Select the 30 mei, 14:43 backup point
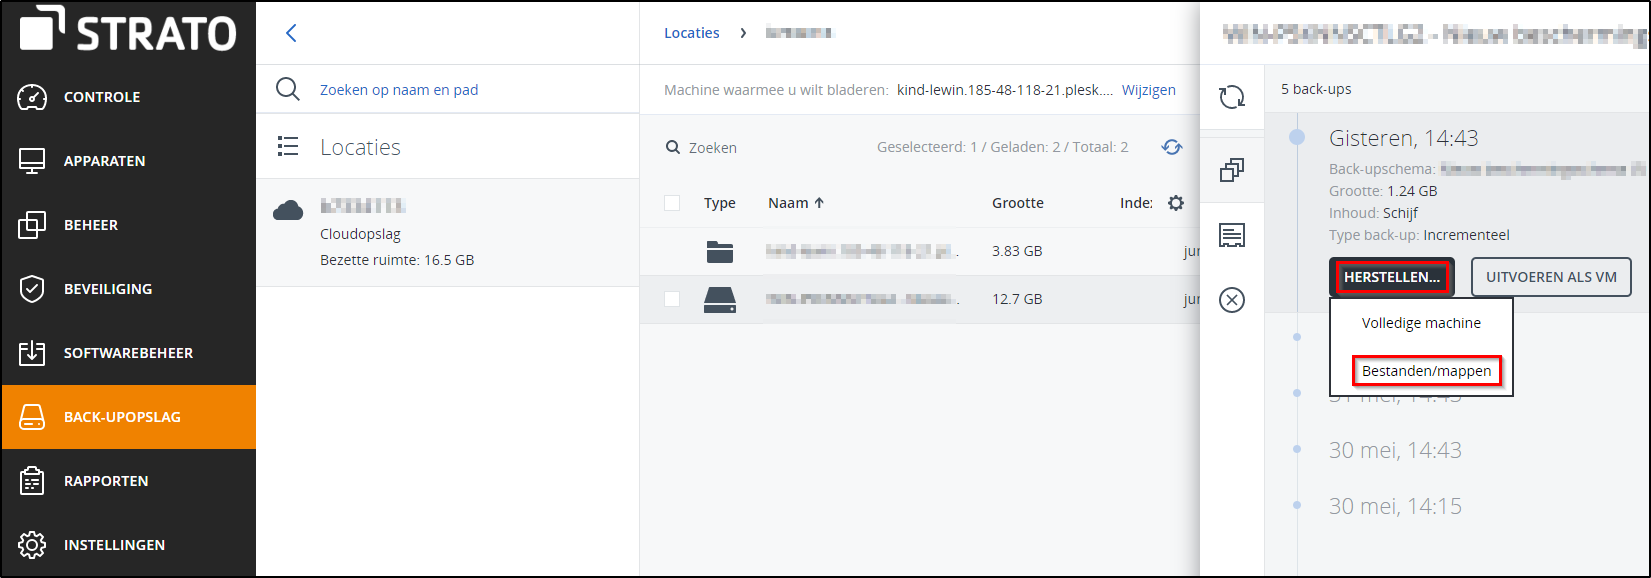 point(1394,450)
